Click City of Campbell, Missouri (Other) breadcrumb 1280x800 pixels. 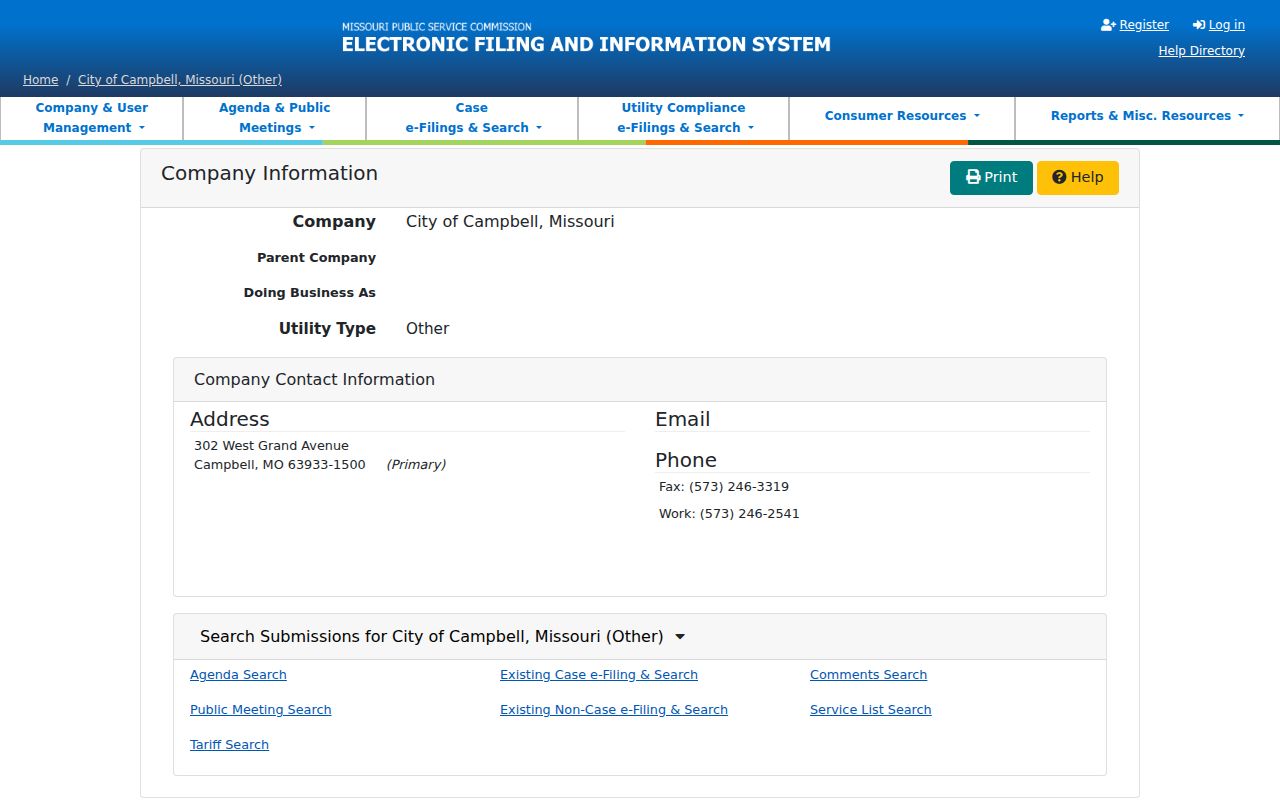coord(180,80)
